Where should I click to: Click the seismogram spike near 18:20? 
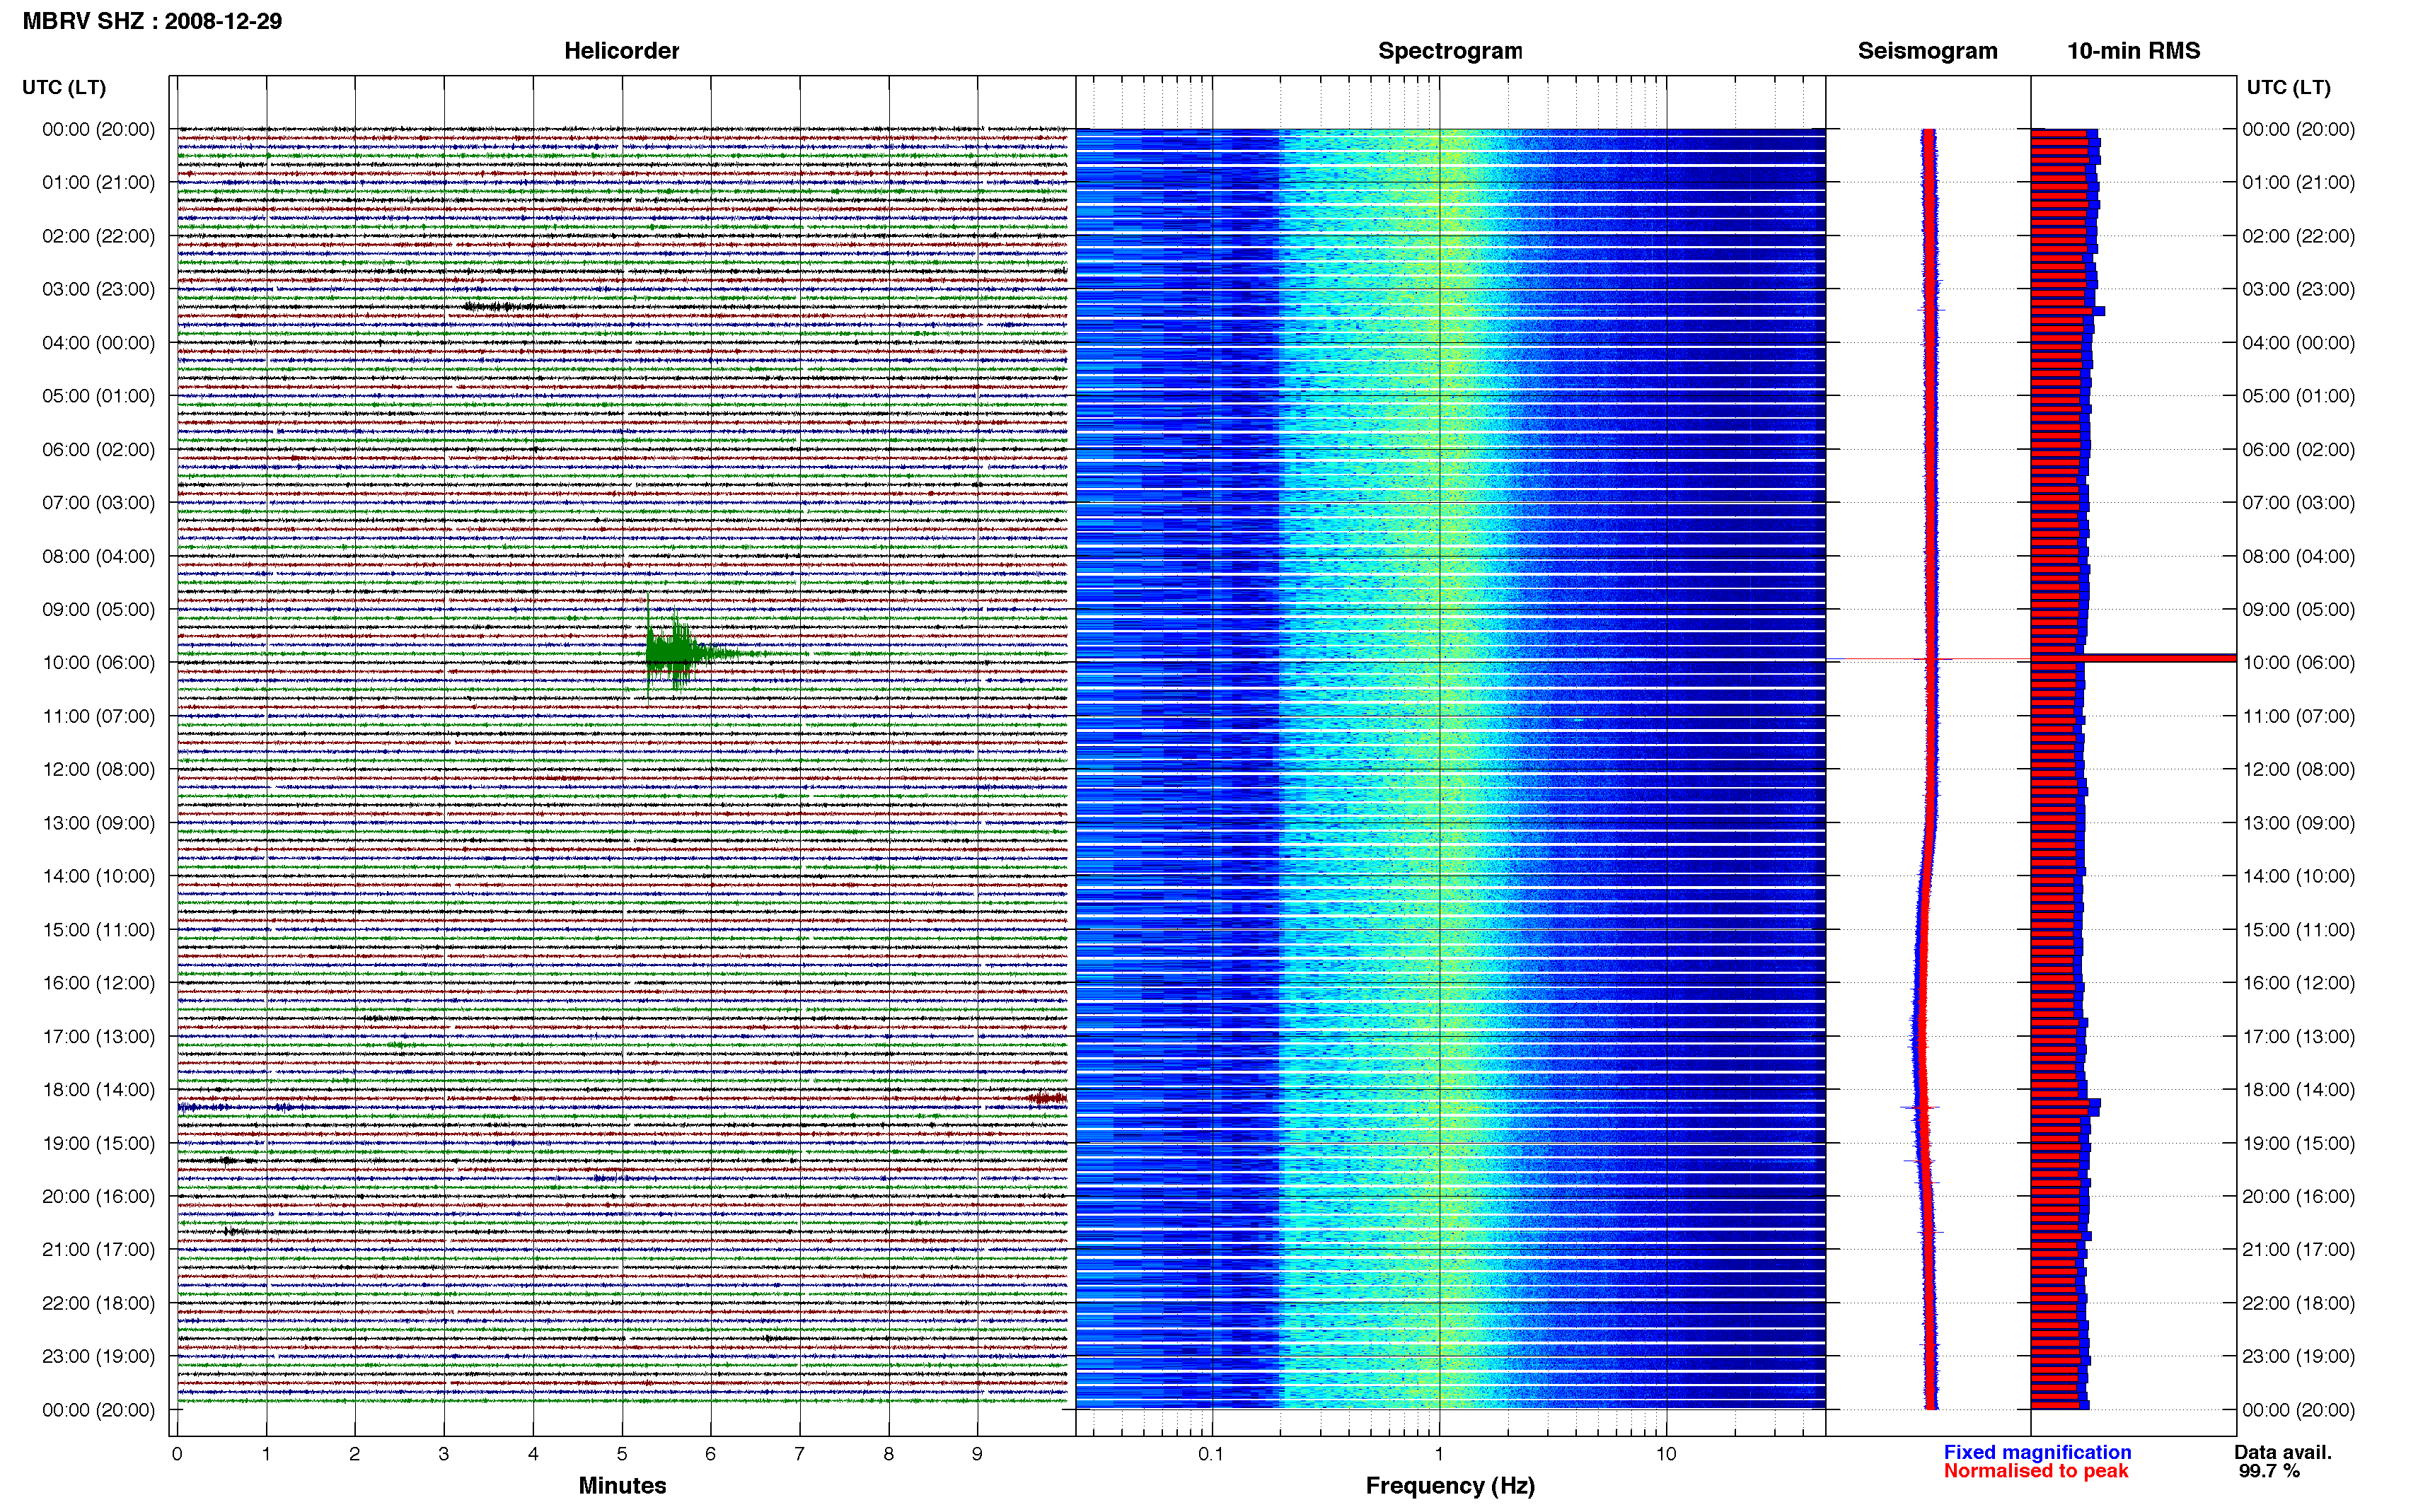[1919, 1107]
